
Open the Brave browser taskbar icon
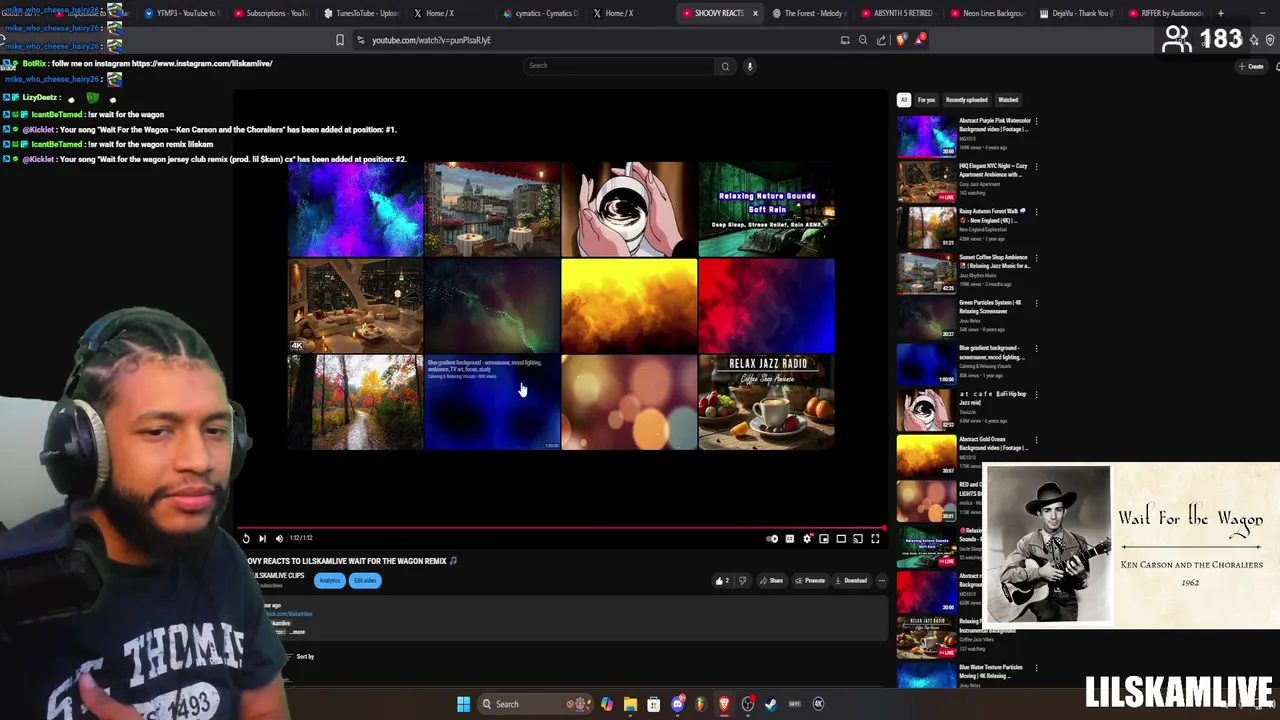[x=724, y=704]
